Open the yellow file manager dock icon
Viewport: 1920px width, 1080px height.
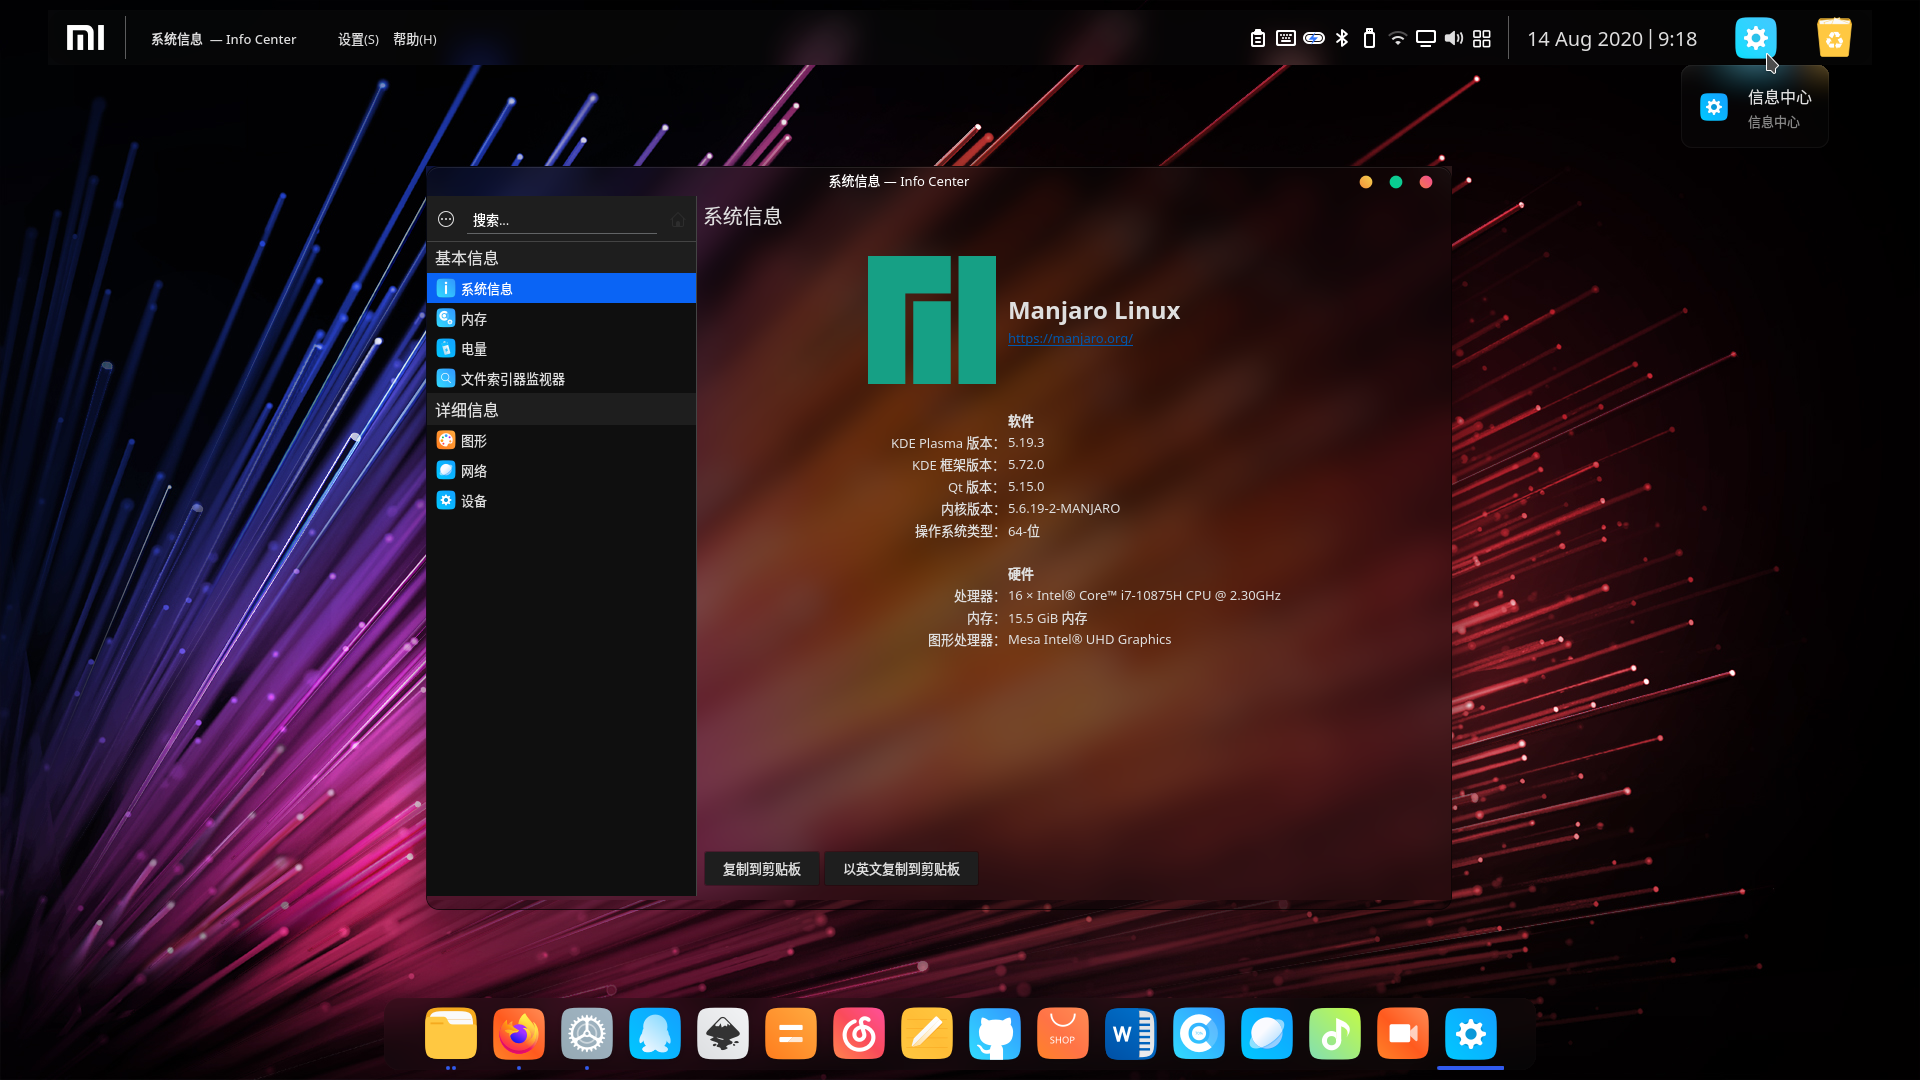pyautogui.click(x=451, y=1033)
